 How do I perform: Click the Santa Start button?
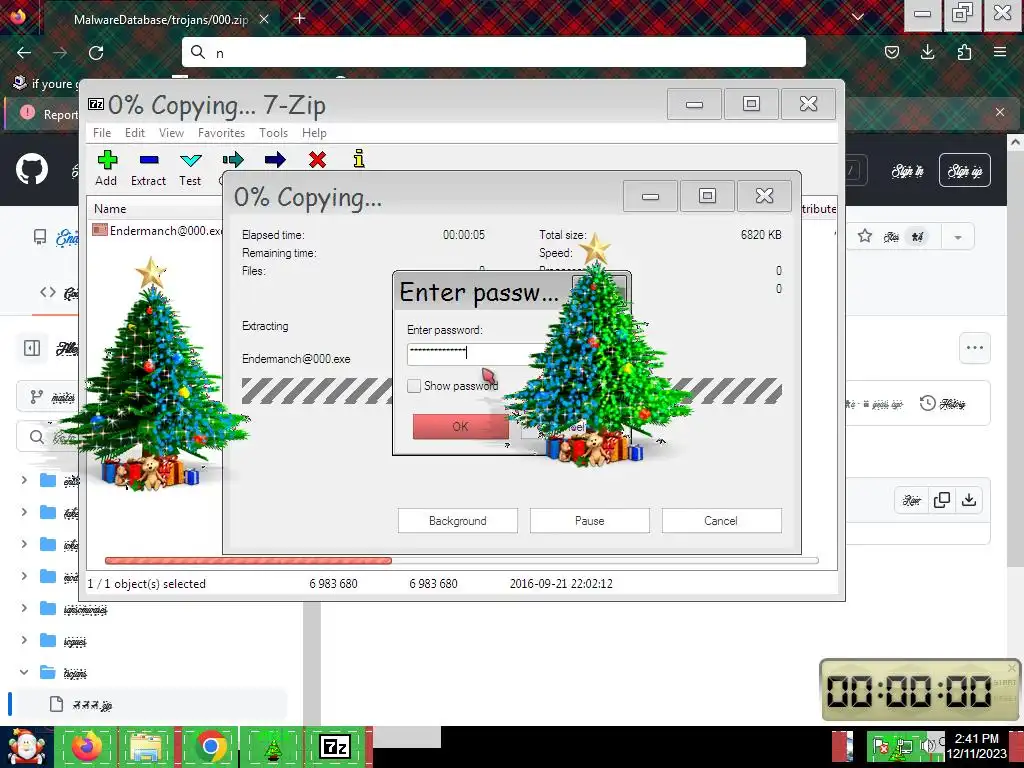26,746
